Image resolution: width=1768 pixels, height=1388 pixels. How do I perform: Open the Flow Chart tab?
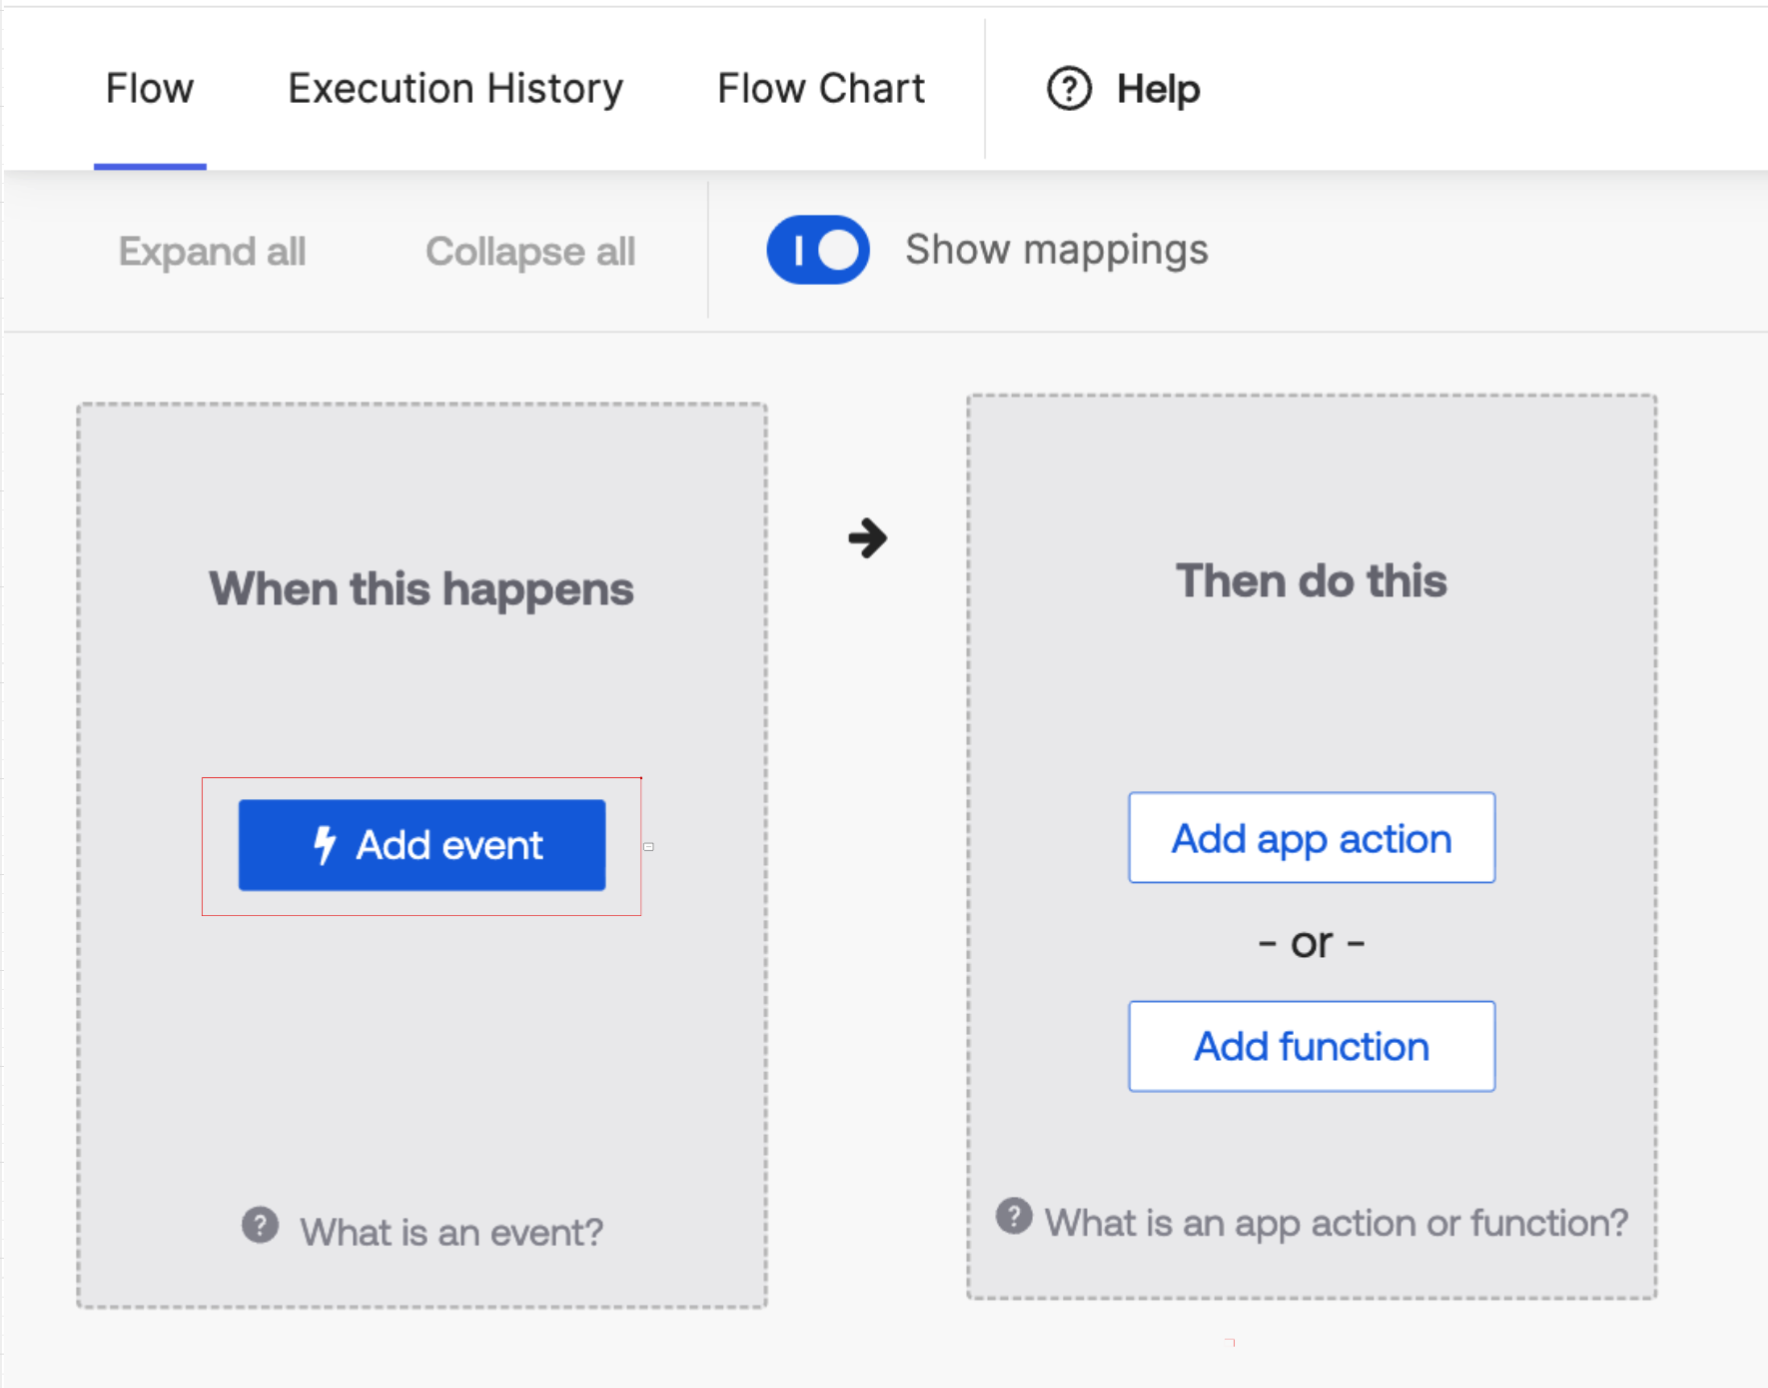coord(821,89)
